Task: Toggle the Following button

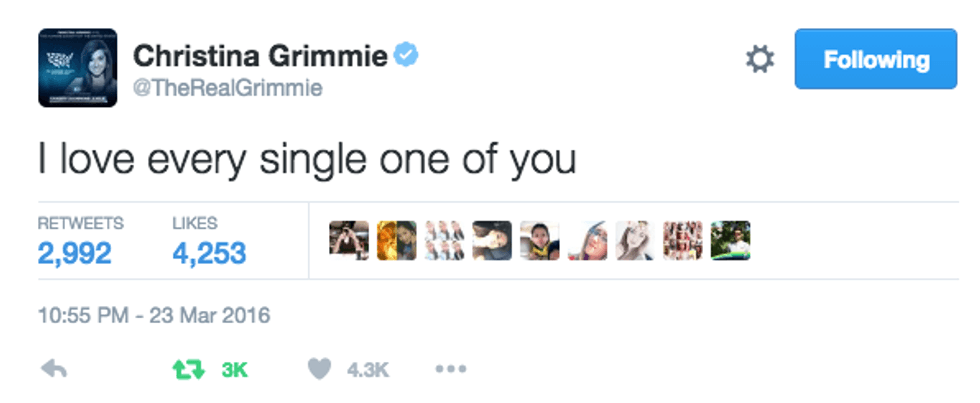Action: click(876, 60)
